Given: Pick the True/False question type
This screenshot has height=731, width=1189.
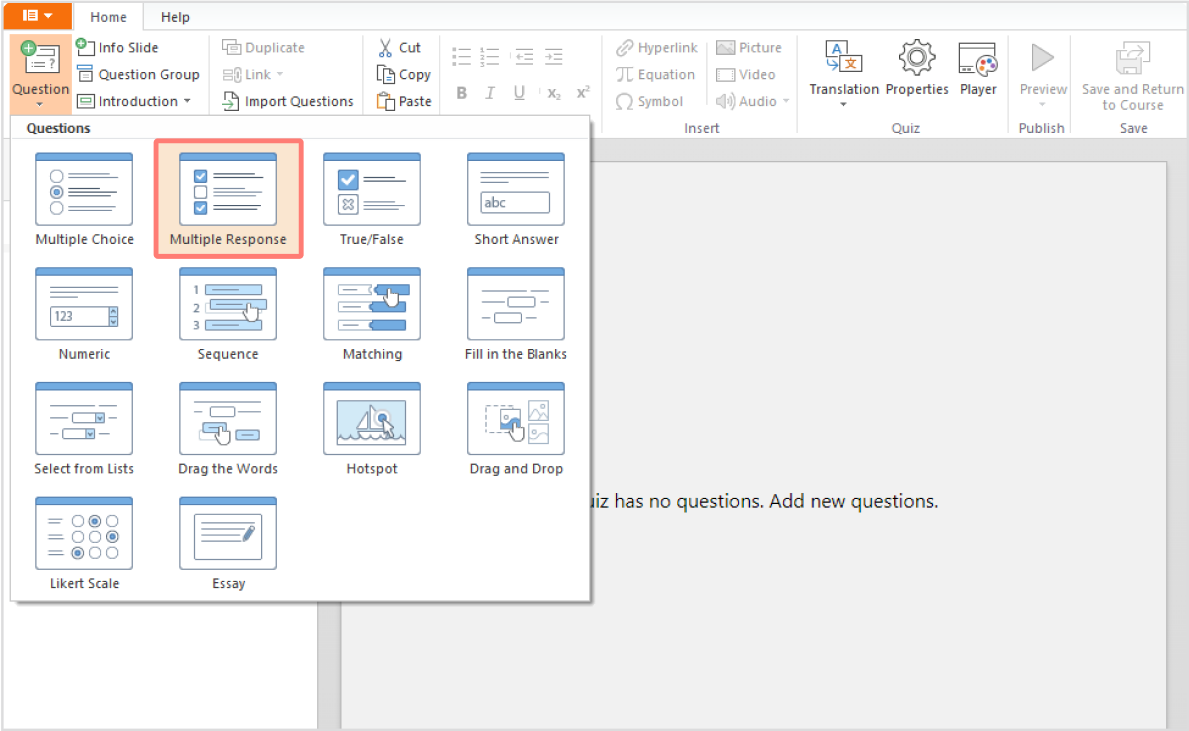Looking at the screenshot, I should [372, 199].
